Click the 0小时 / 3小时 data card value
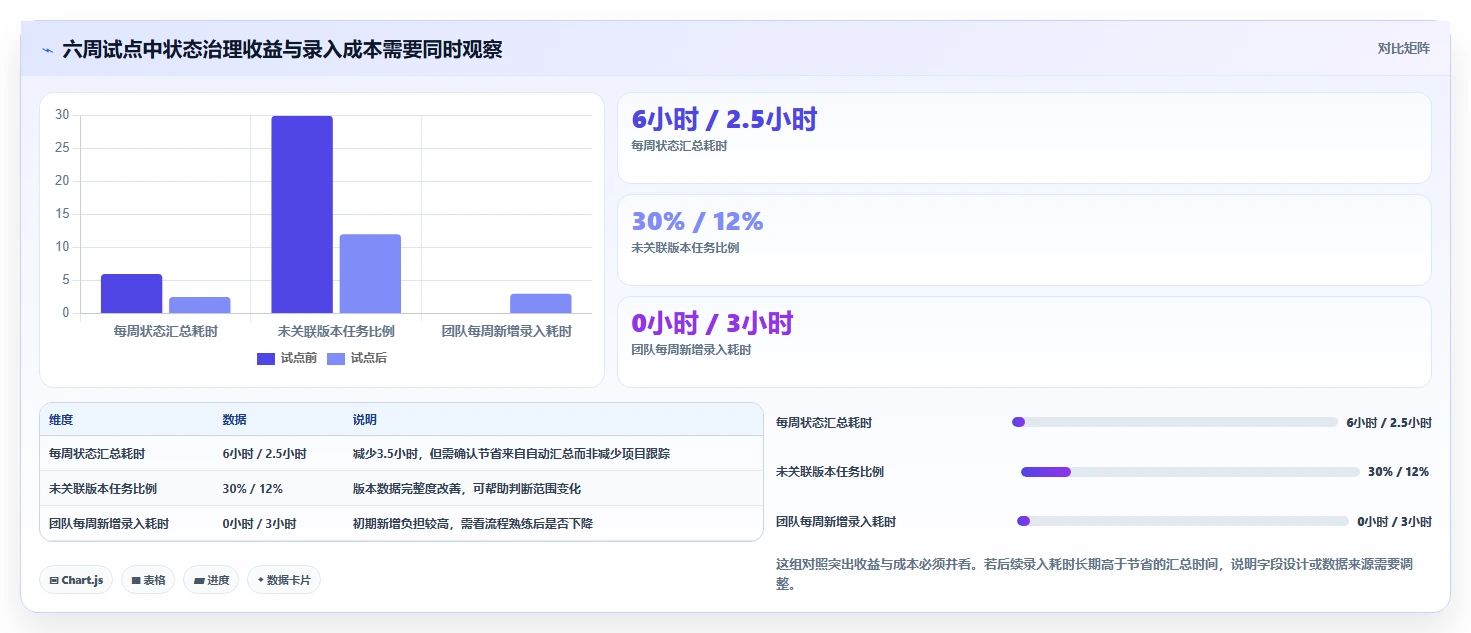1471x633 pixels. click(712, 323)
